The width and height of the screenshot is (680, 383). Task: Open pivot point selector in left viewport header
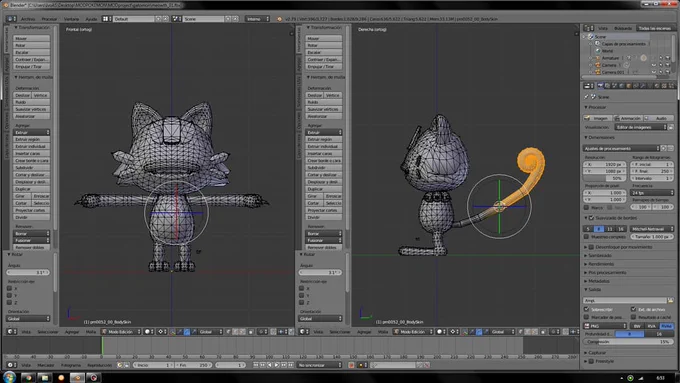click(x=162, y=332)
